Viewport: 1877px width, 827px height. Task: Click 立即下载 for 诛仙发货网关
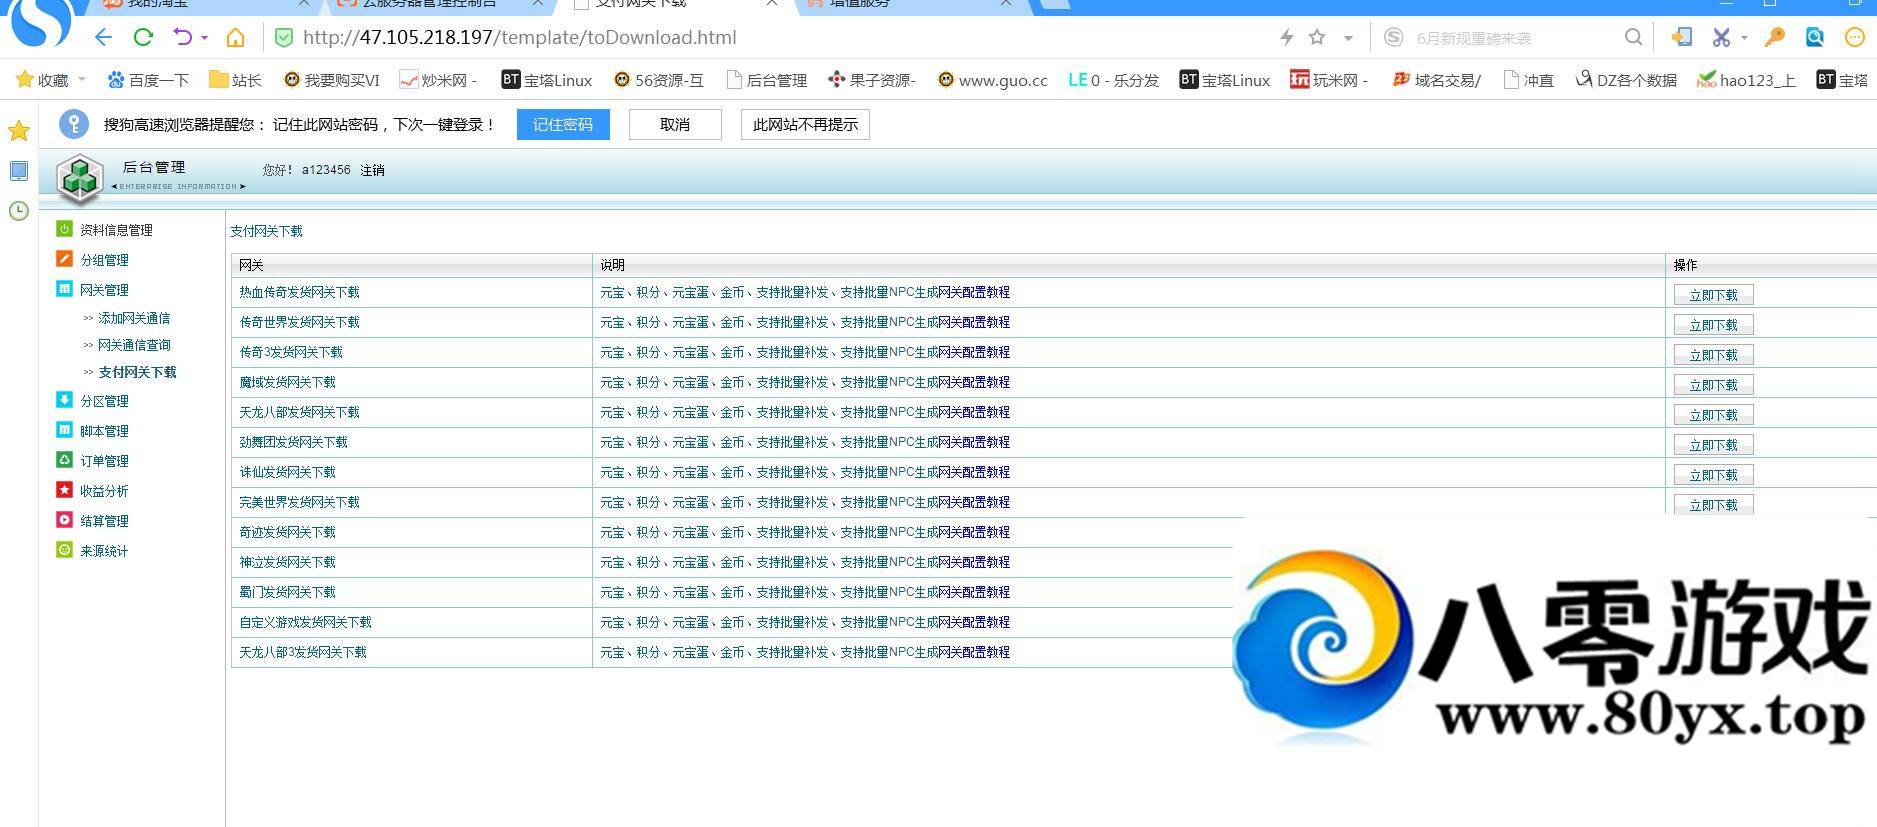1713,475
